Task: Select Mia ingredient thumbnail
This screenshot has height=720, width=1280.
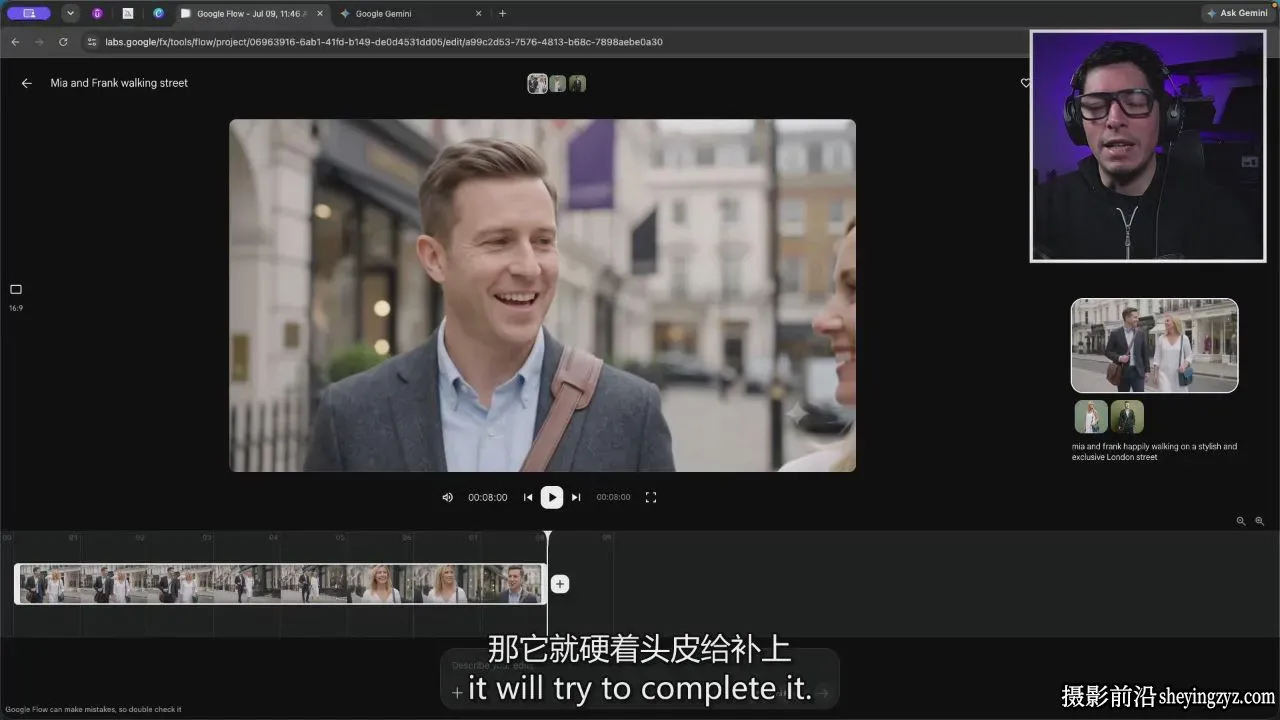Action: pyautogui.click(x=1091, y=417)
